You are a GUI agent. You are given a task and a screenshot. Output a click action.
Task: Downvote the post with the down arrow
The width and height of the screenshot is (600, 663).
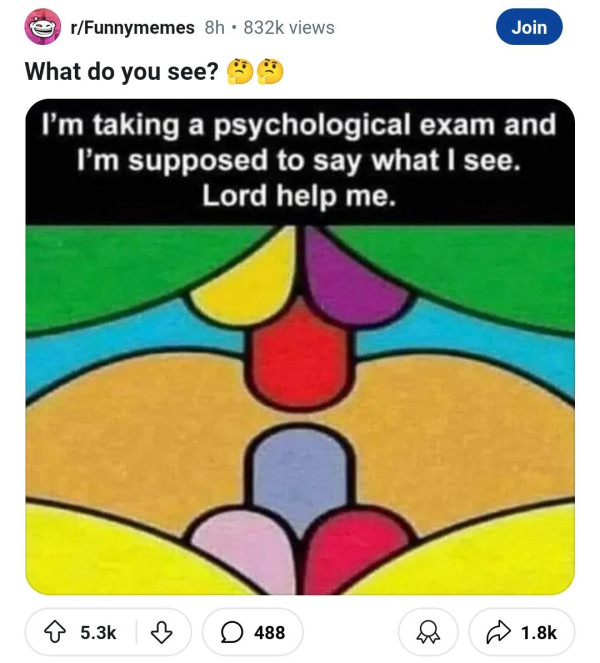click(158, 632)
